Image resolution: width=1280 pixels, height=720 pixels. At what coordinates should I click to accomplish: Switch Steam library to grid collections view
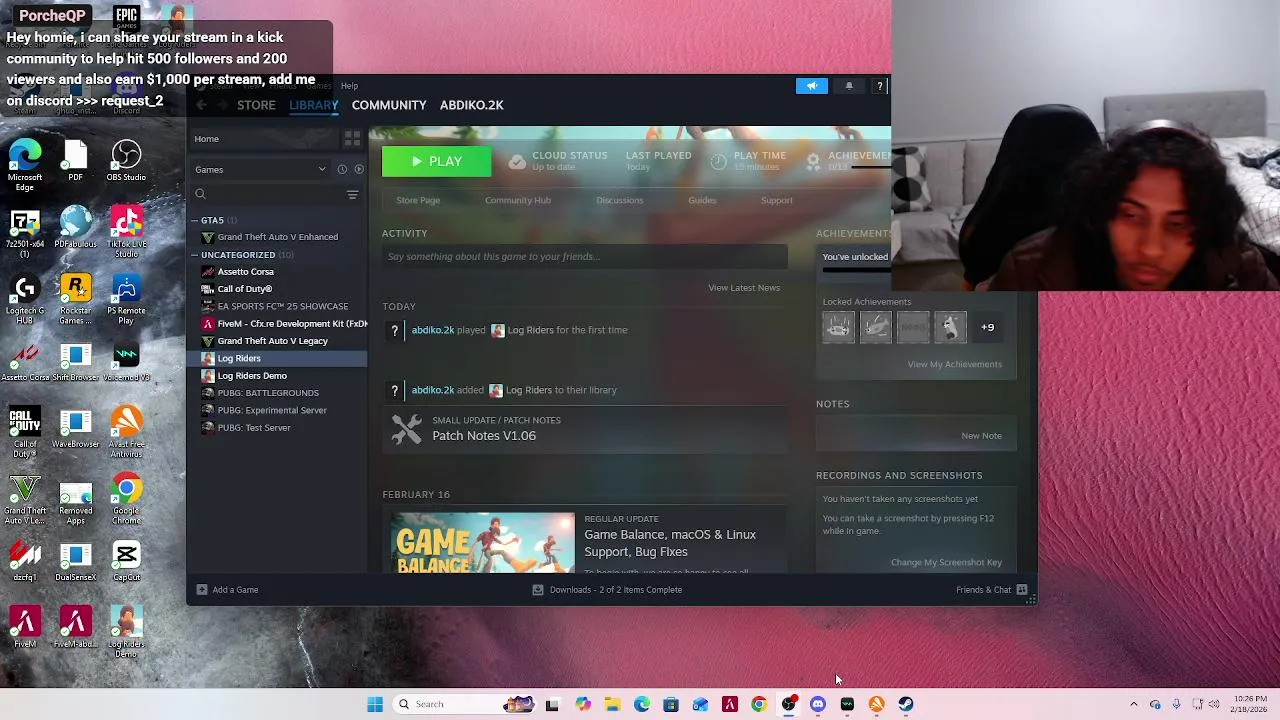coord(352,139)
